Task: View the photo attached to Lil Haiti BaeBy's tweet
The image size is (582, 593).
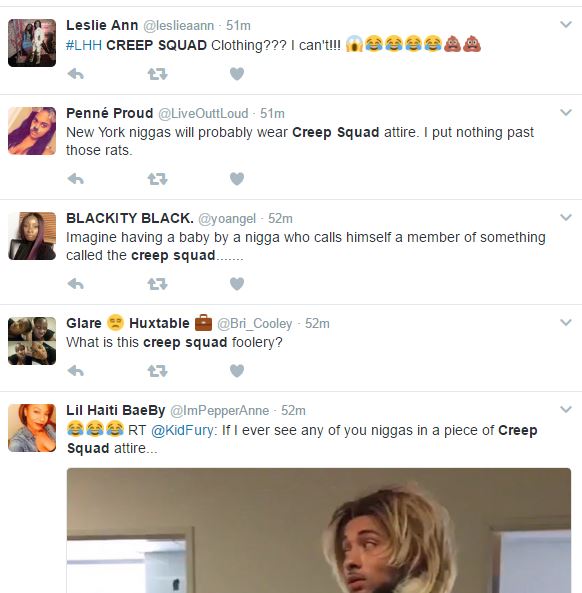Action: (x=319, y=530)
